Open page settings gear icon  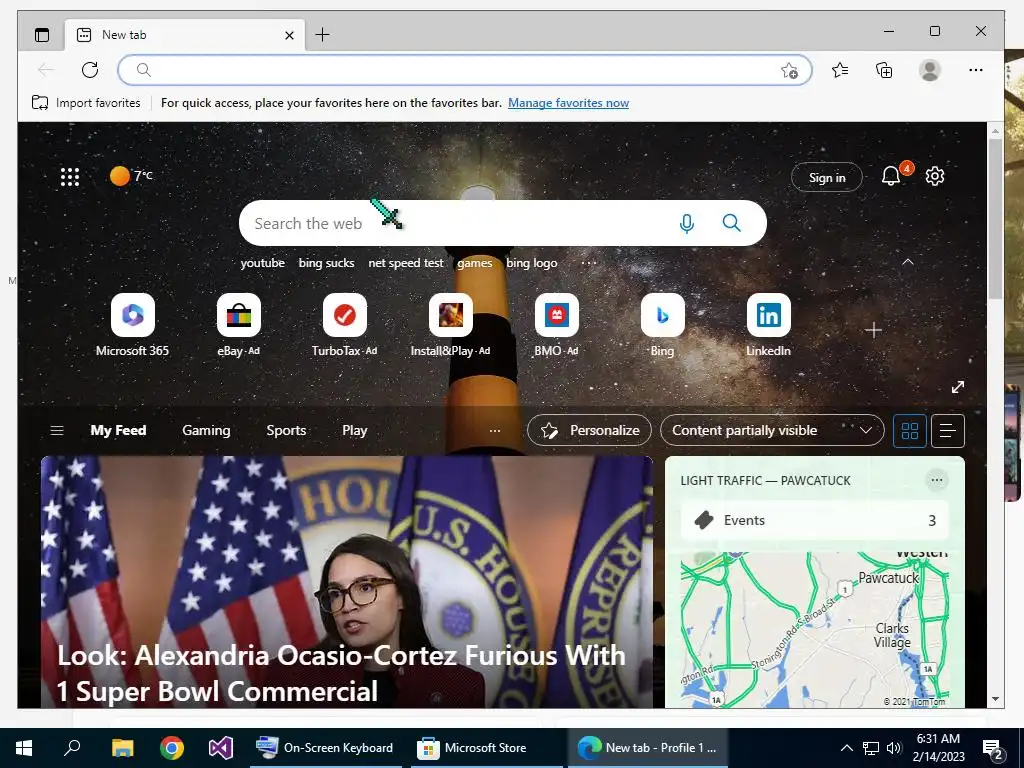(x=935, y=176)
